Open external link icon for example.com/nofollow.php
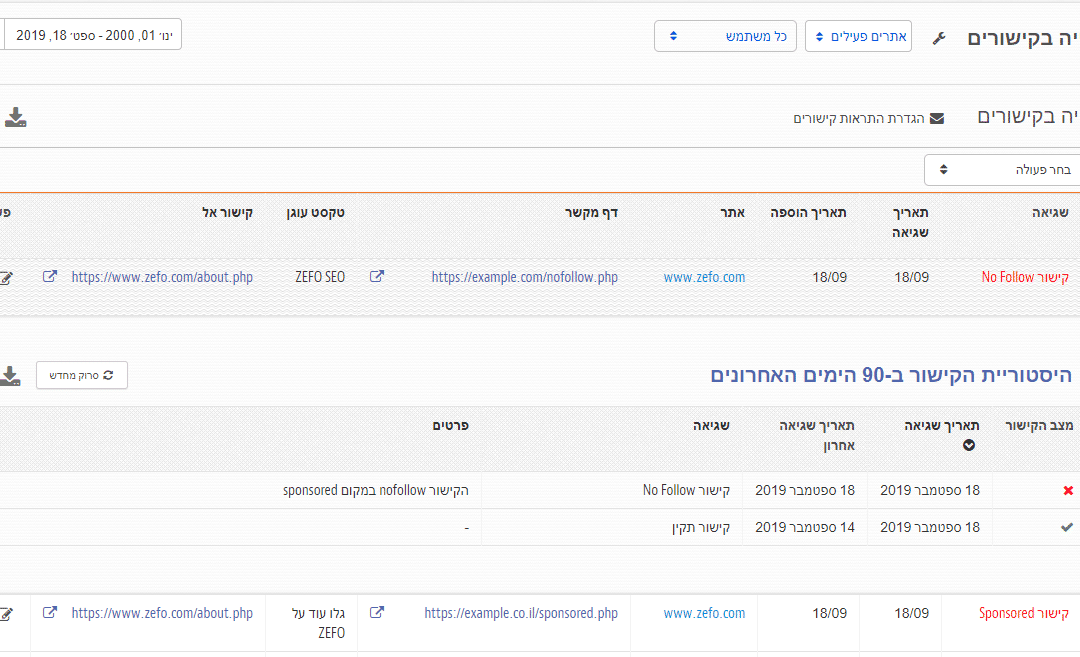Image resolution: width=1080 pixels, height=657 pixels. point(377,276)
